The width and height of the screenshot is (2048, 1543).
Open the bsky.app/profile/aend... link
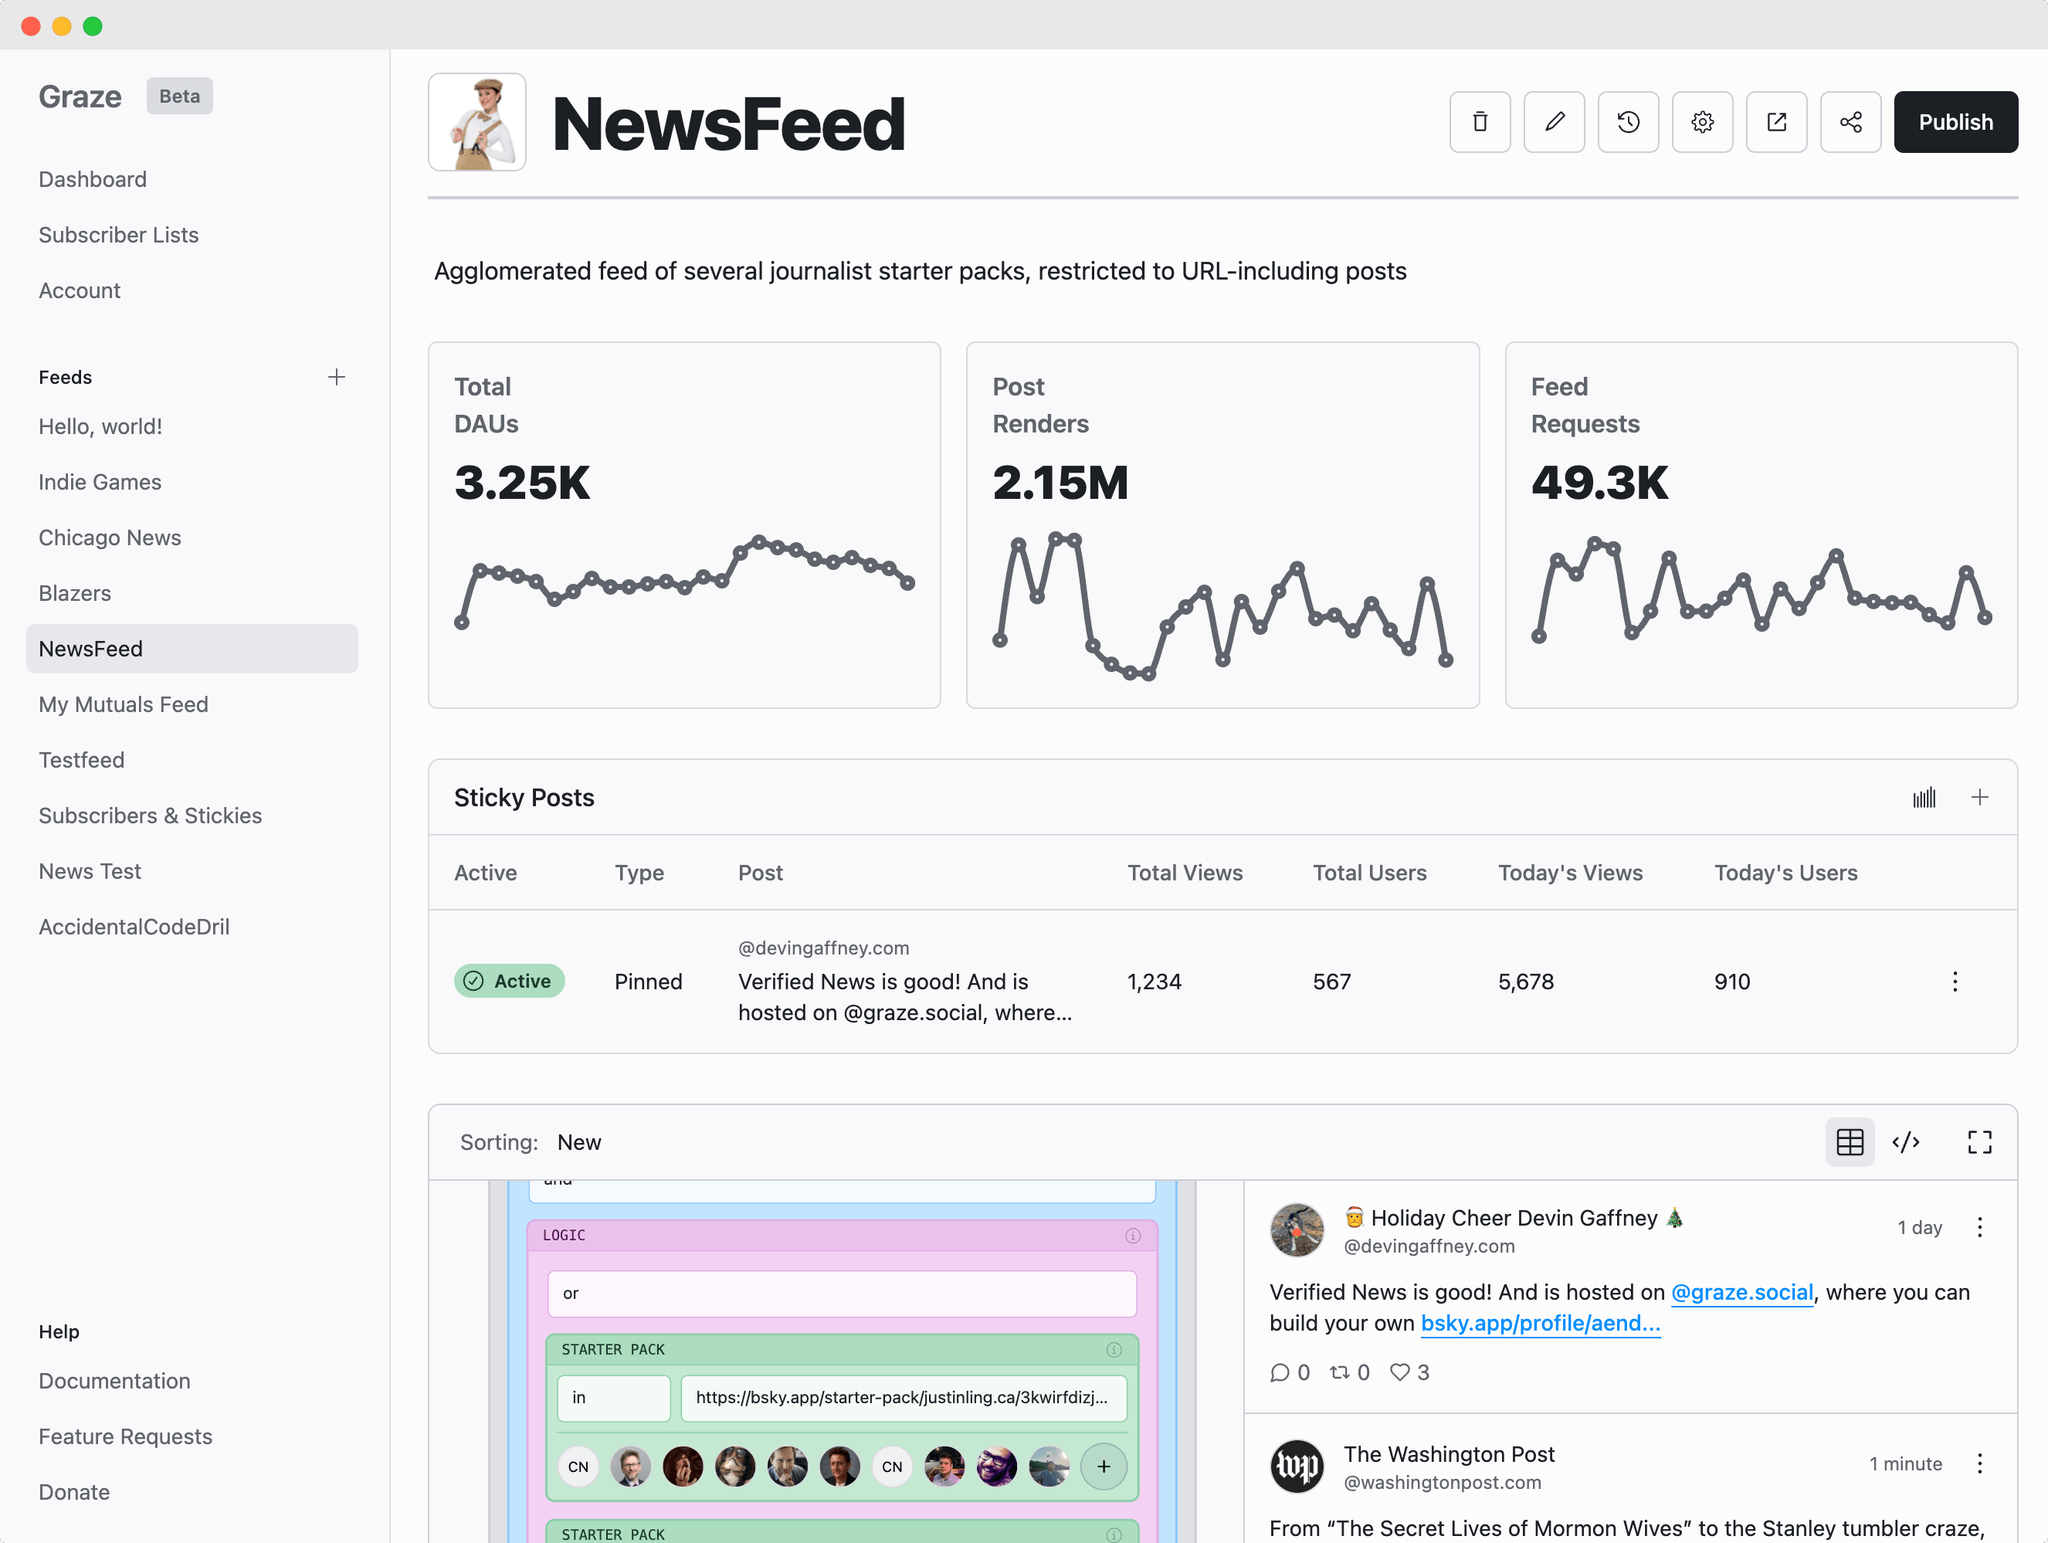(1541, 1323)
